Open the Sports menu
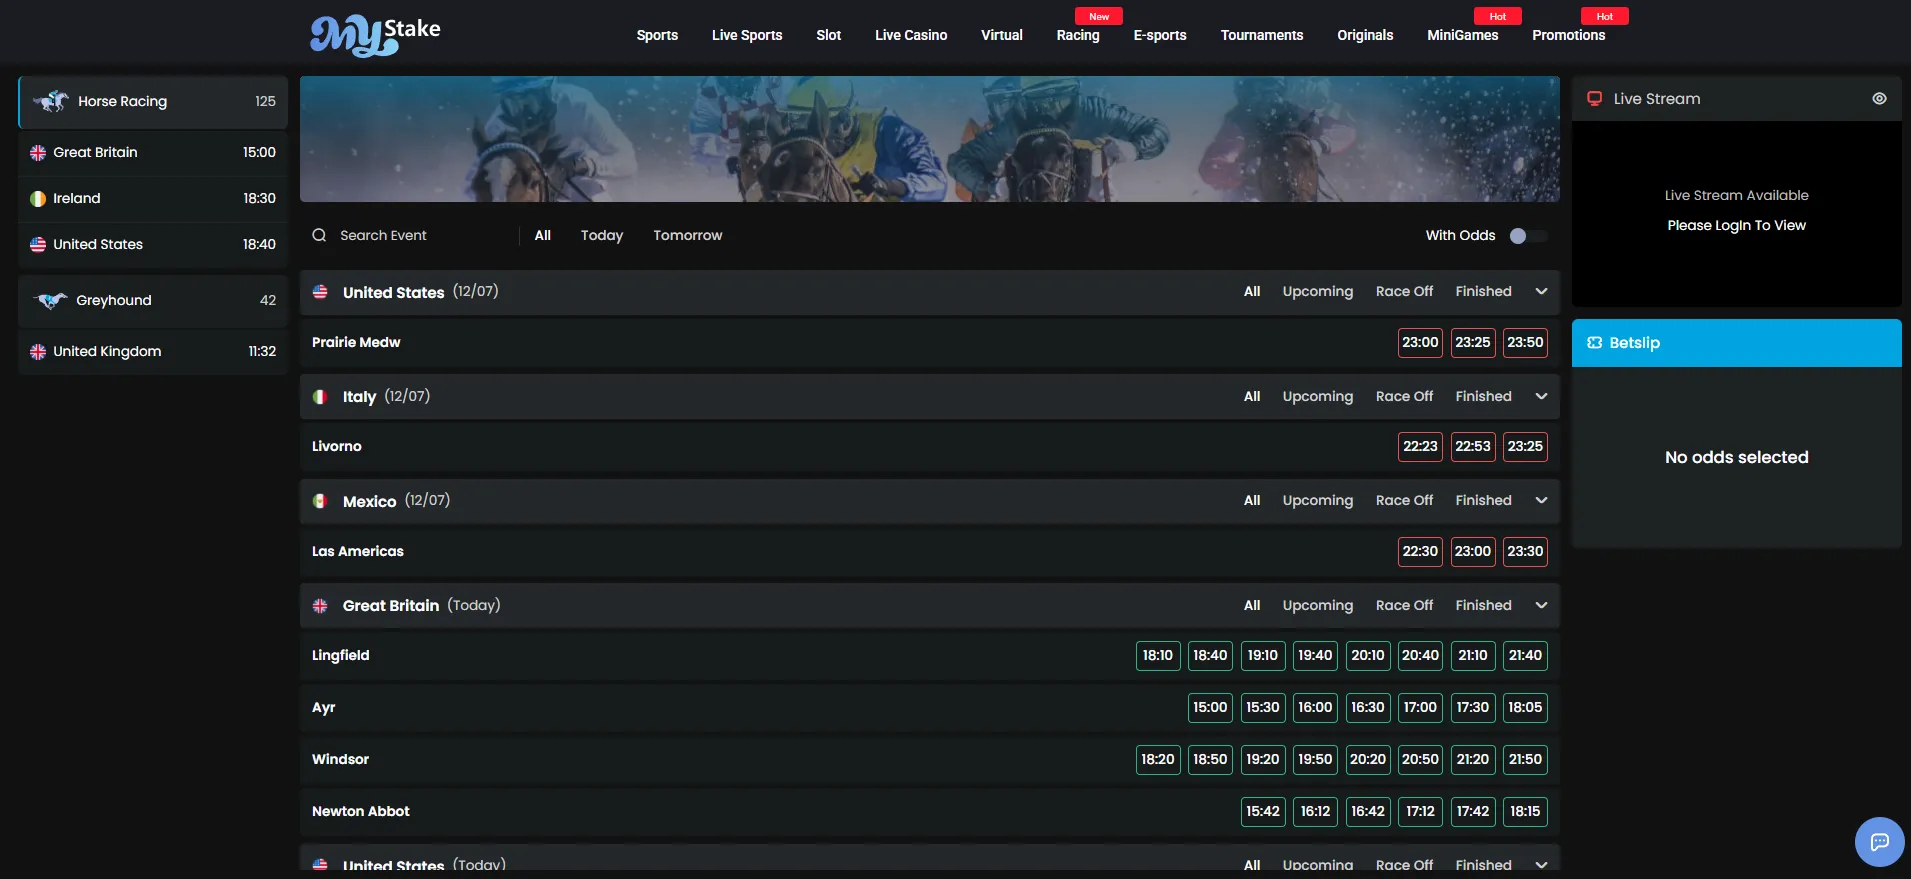This screenshot has height=879, width=1911. (x=657, y=35)
